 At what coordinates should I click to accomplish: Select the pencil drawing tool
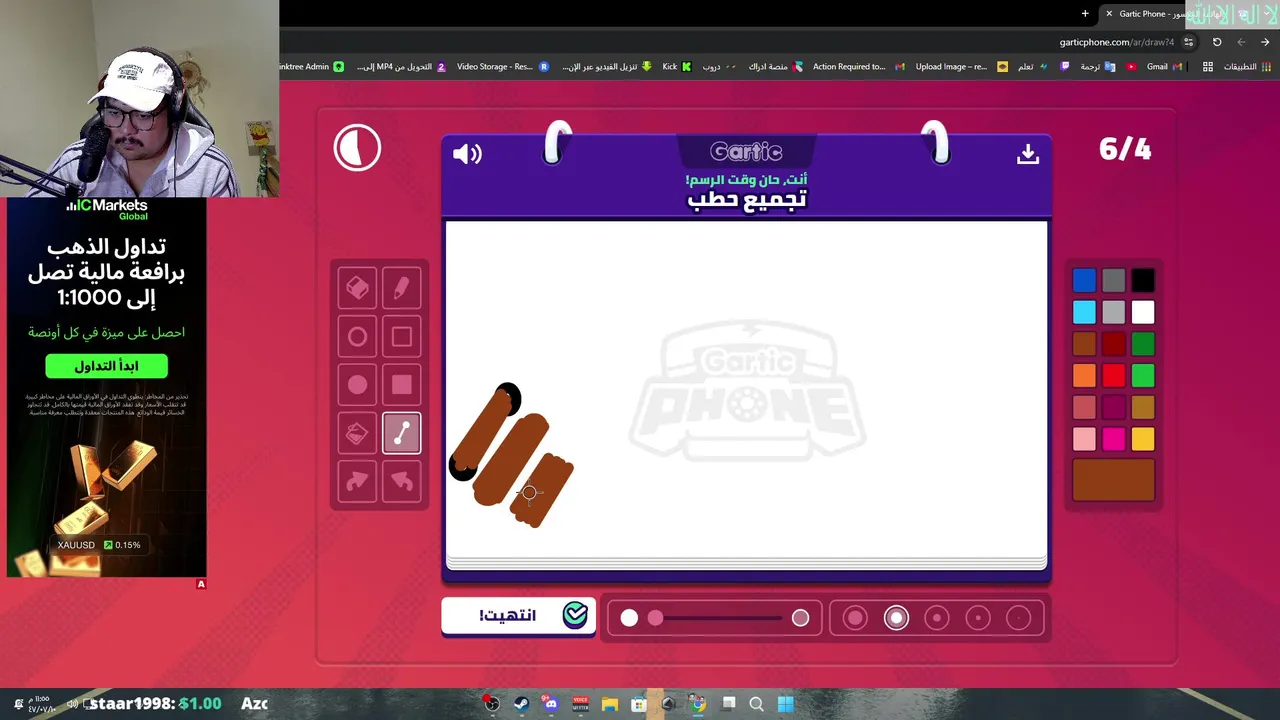pyautogui.click(x=401, y=288)
